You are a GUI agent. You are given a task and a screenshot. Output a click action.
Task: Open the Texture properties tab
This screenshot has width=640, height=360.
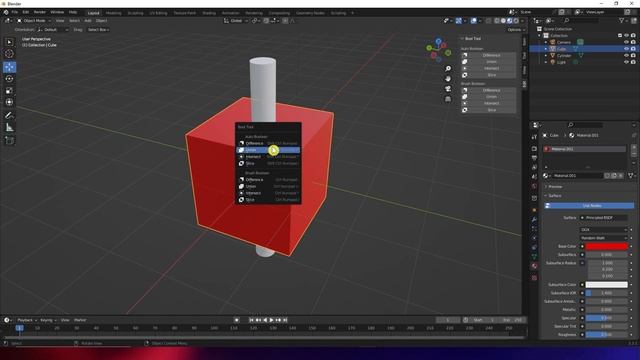(x=534, y=278)
